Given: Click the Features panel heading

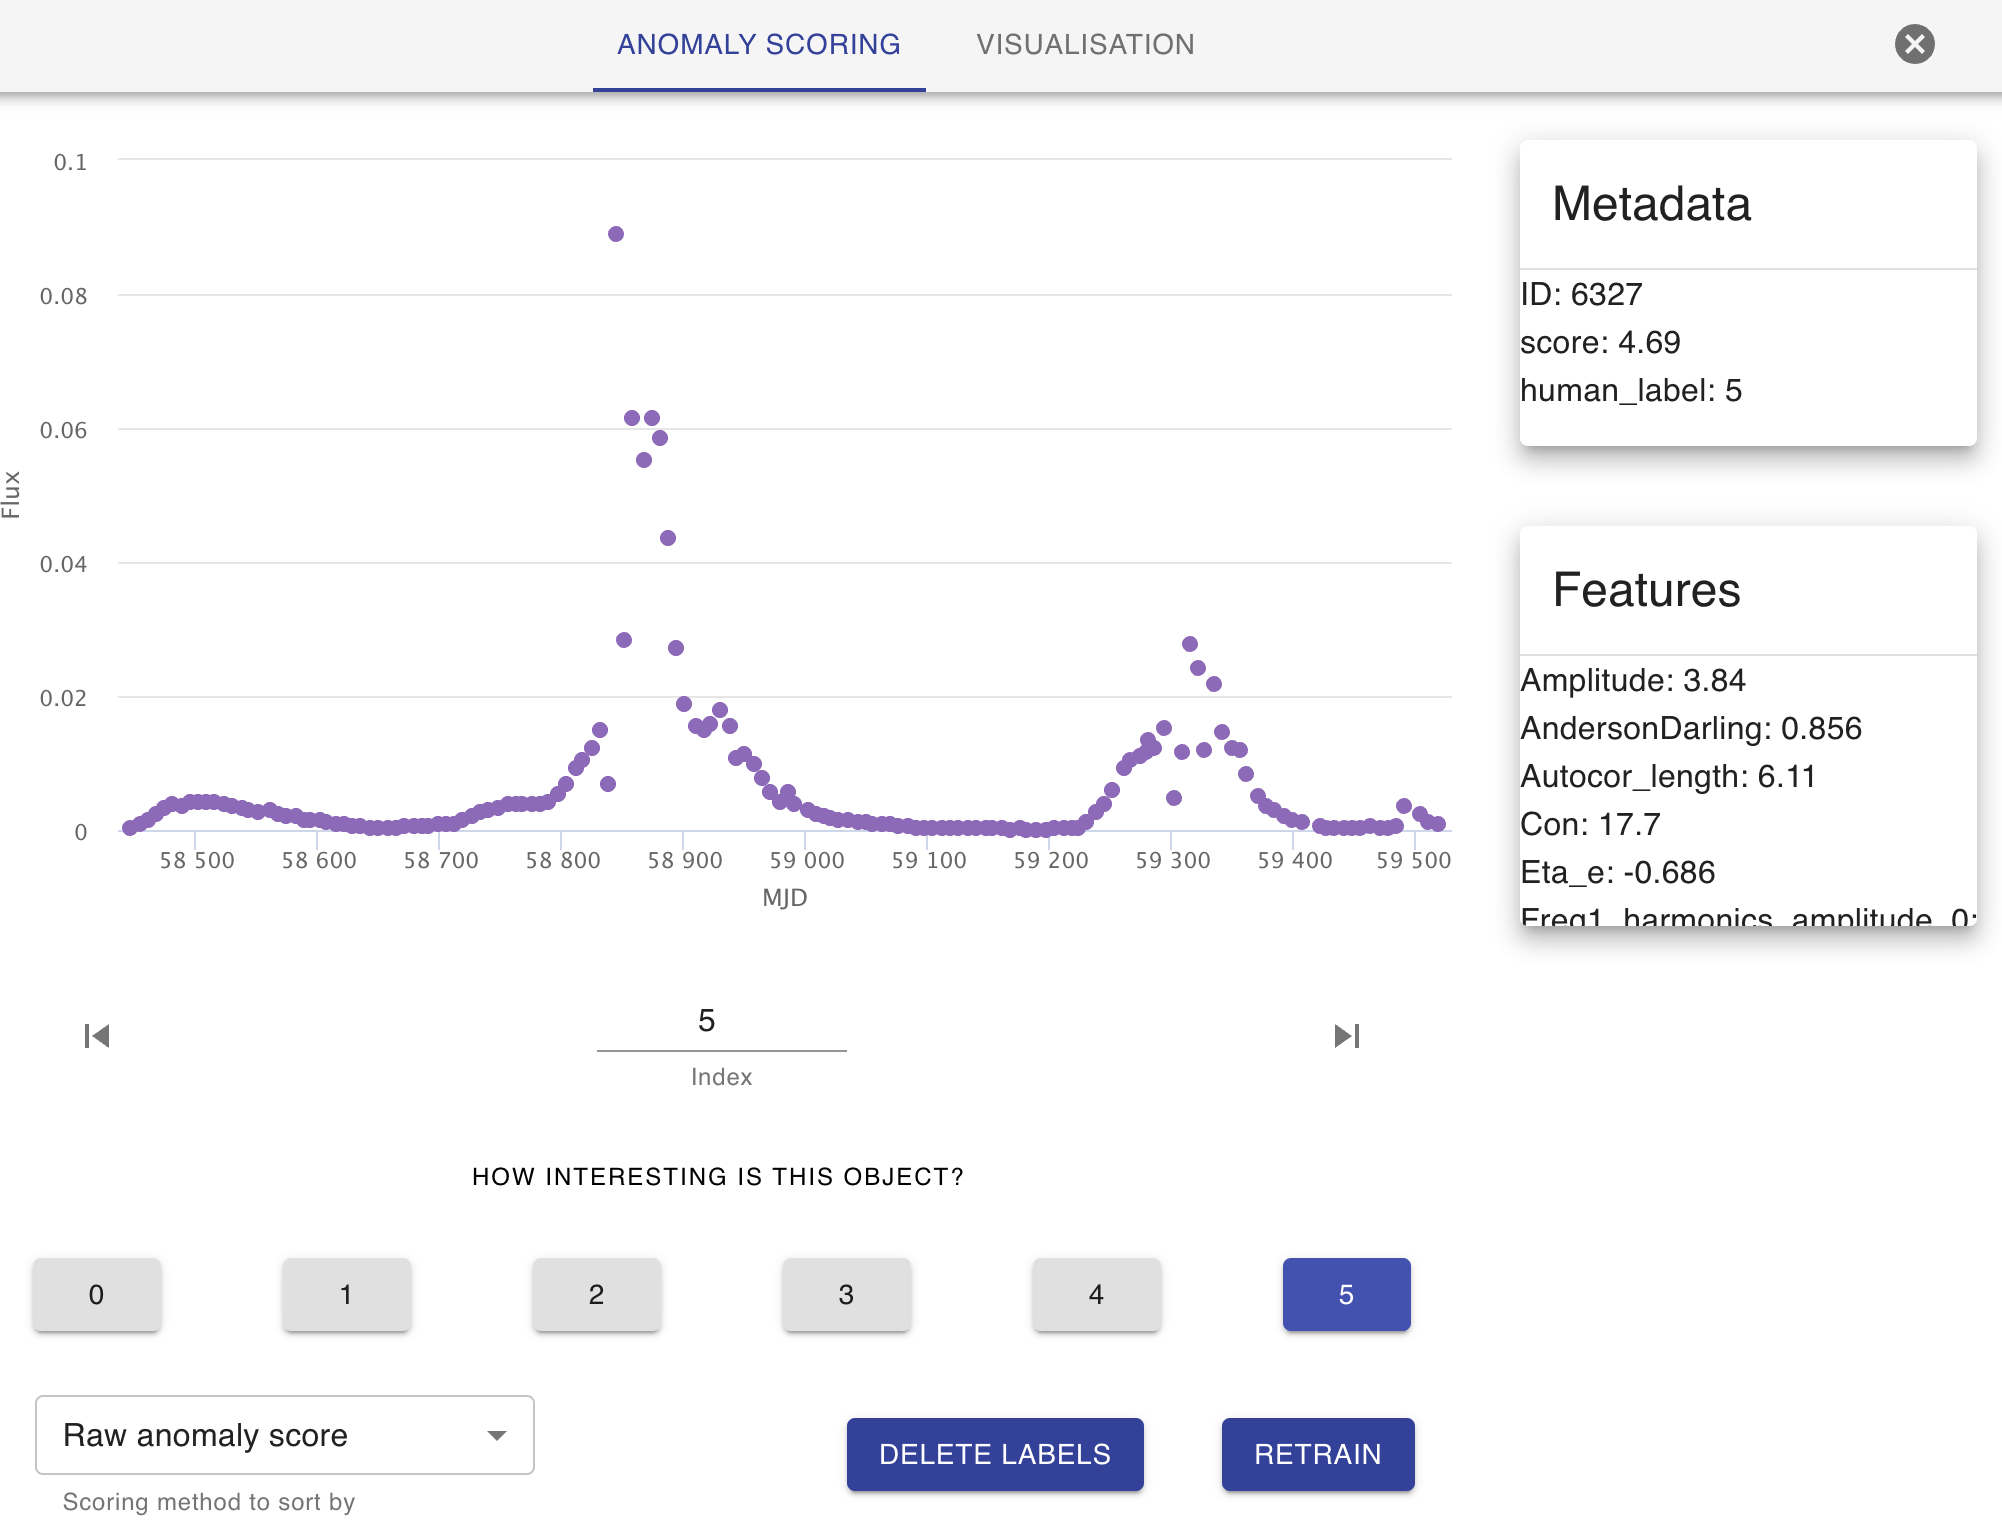Looking at the screenshot, I should tap(1646, 590).
